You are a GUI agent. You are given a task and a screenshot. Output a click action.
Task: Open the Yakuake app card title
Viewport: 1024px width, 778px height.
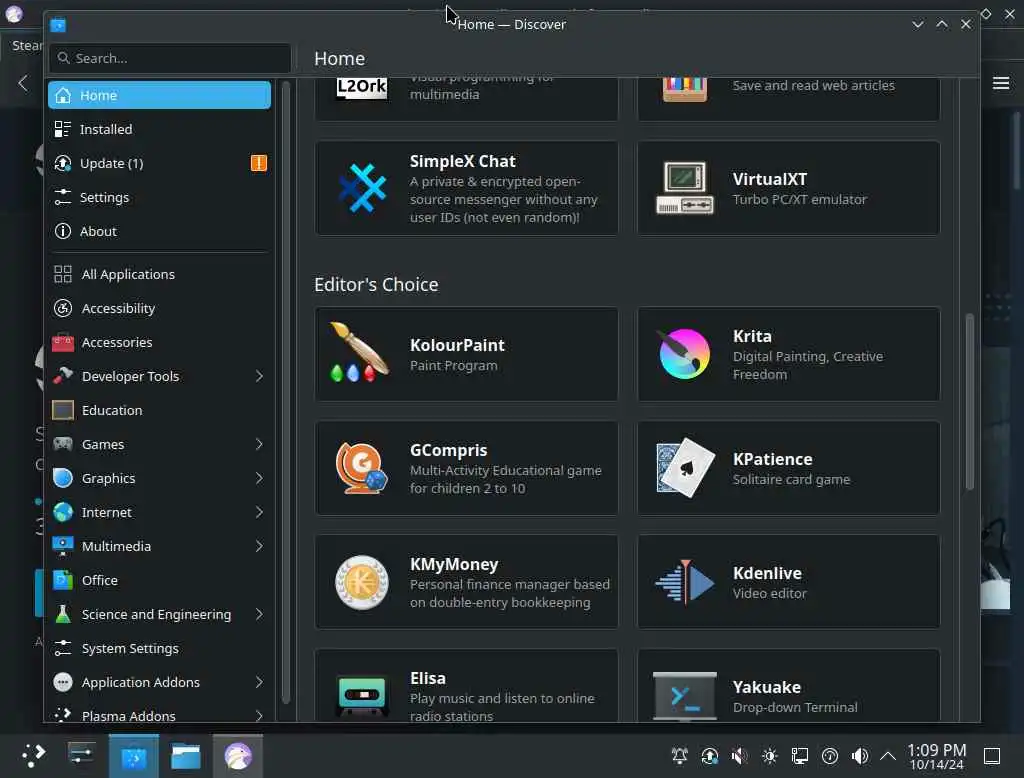pos(767,687)
